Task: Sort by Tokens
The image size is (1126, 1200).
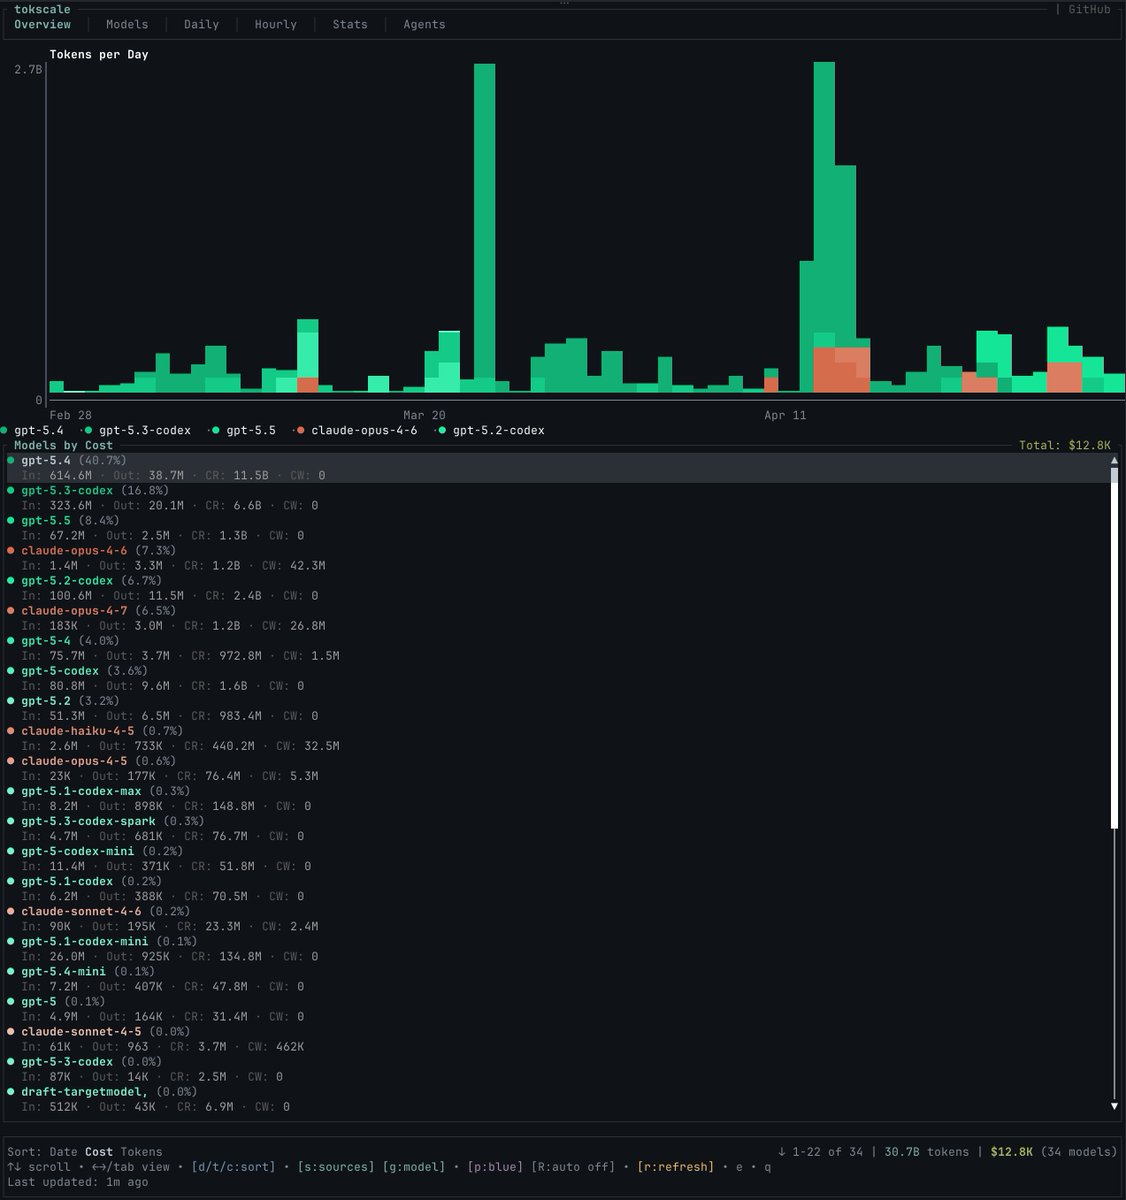Action: (x=141, y=1152)
